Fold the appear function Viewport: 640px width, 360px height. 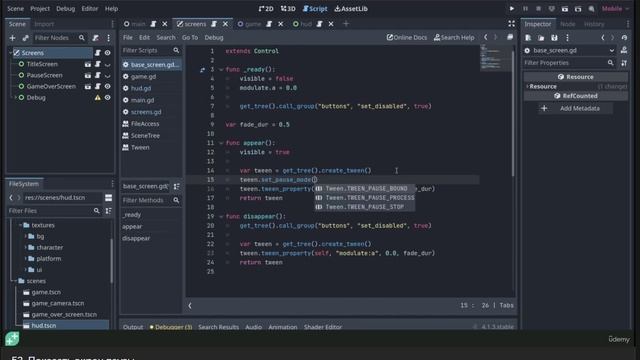(x=221, y=143)
